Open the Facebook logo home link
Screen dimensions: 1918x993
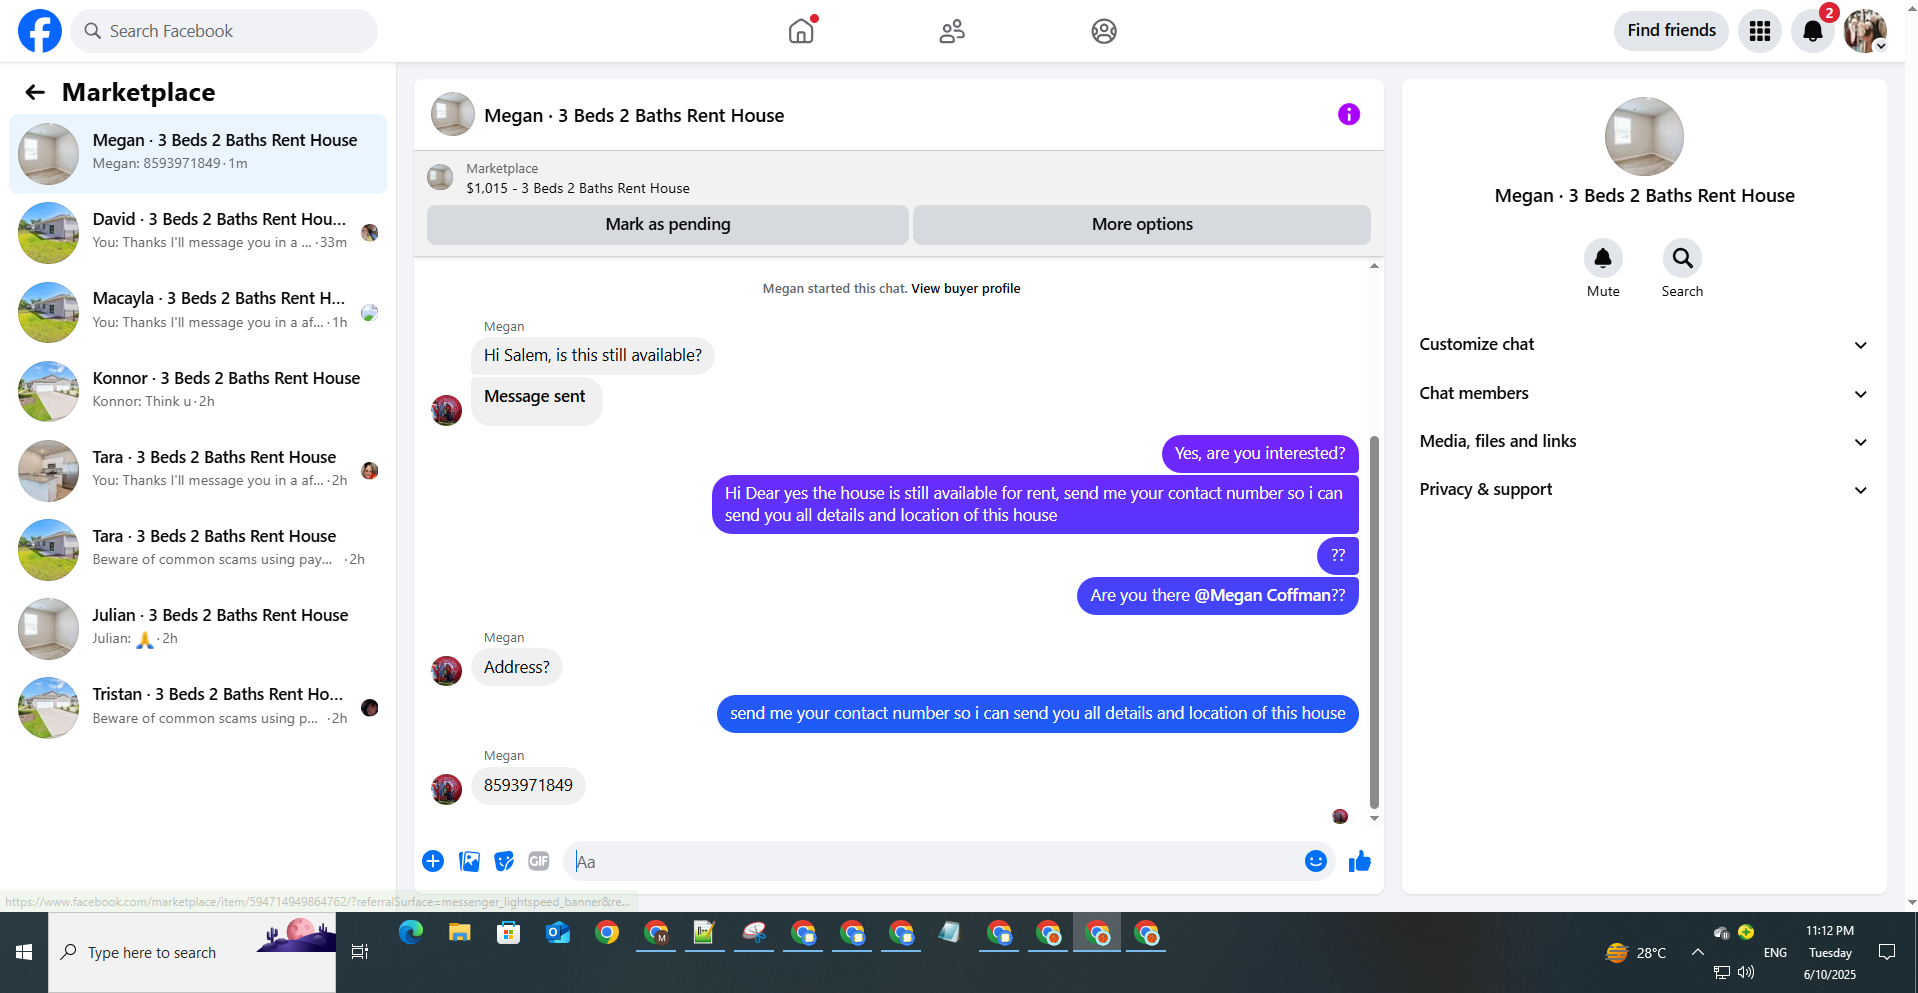(40, 31)
